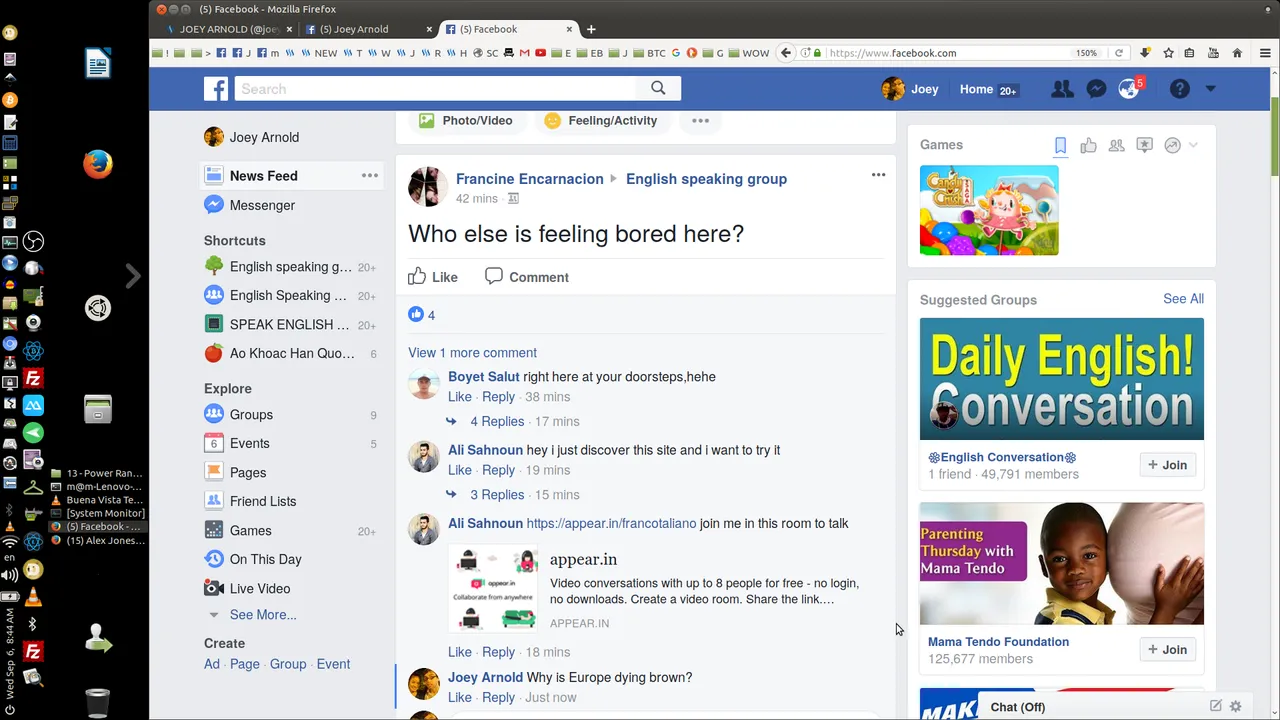
Task: Reload page with the Firefox reload button
Action: tap(1119, 53)
